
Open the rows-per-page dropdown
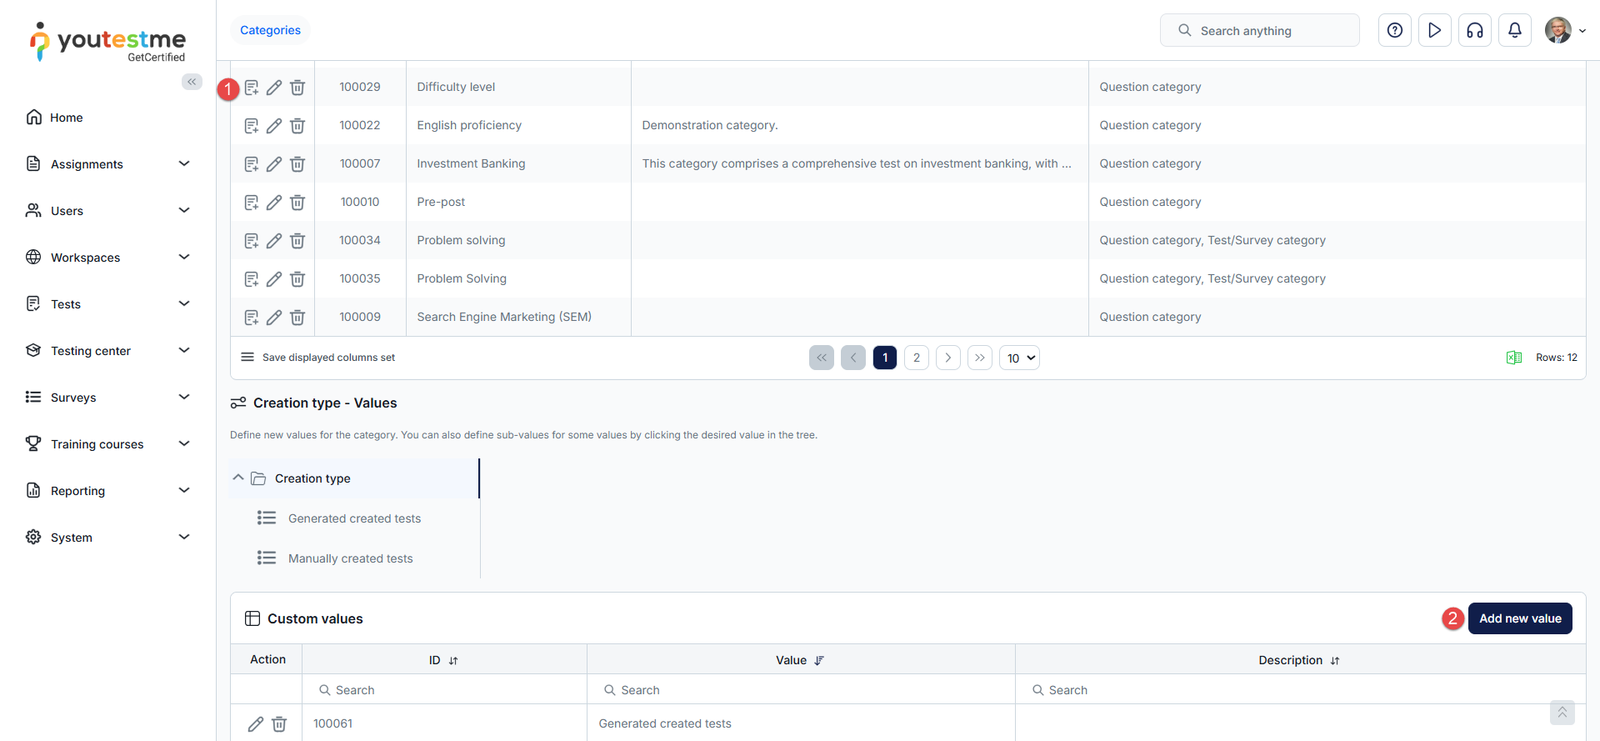1019,358
